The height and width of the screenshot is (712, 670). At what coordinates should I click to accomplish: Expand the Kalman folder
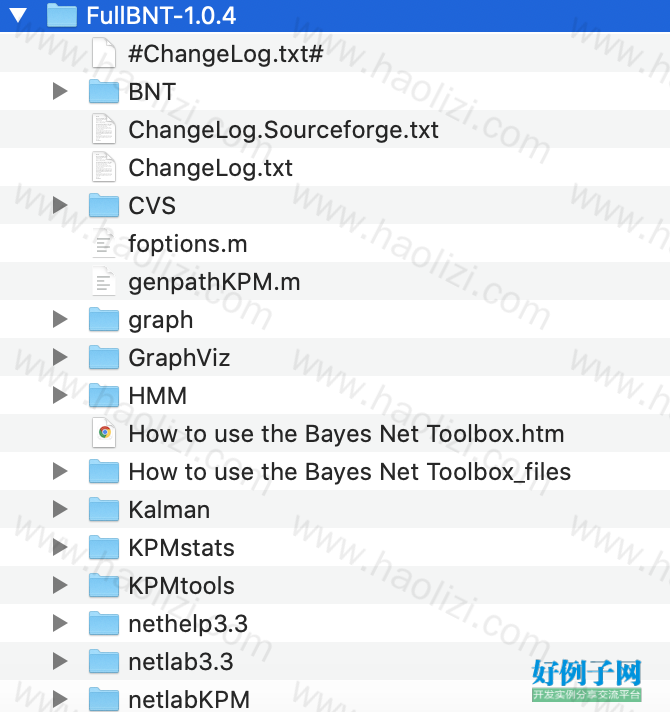point(60,509)
